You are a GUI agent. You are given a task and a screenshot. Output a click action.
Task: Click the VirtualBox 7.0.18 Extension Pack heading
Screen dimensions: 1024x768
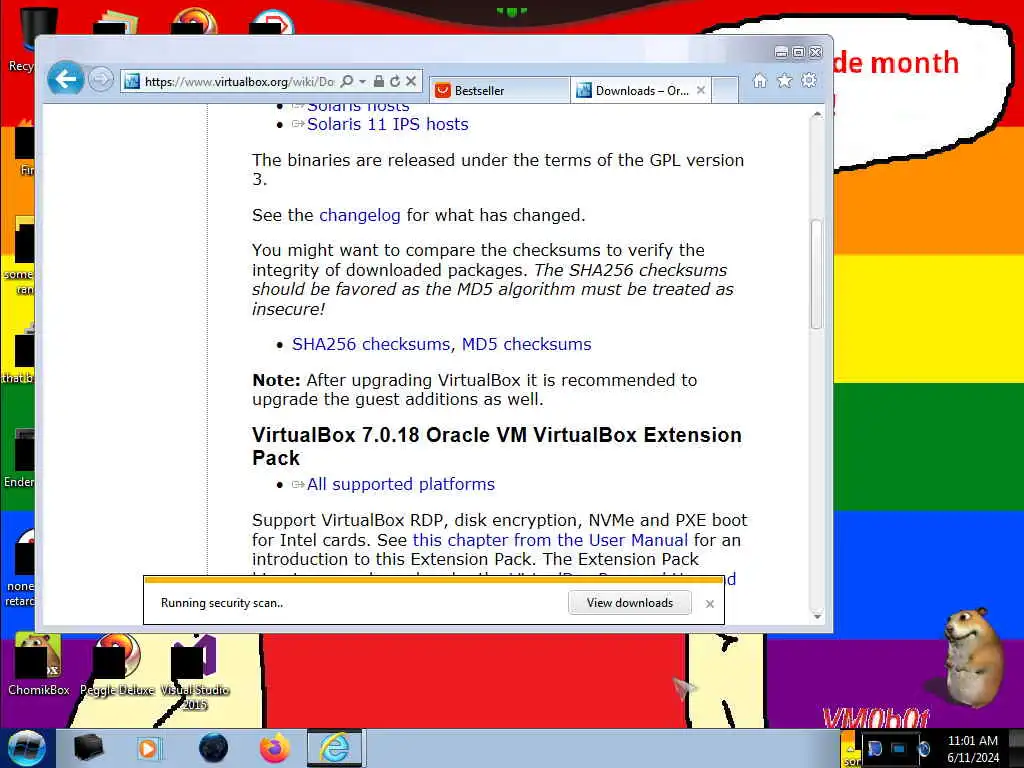[x=496, y=446]
